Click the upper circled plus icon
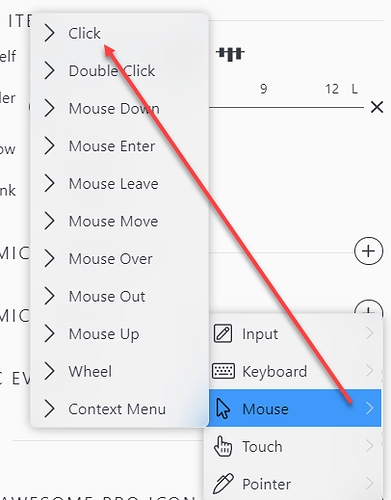 coord(368,251)
